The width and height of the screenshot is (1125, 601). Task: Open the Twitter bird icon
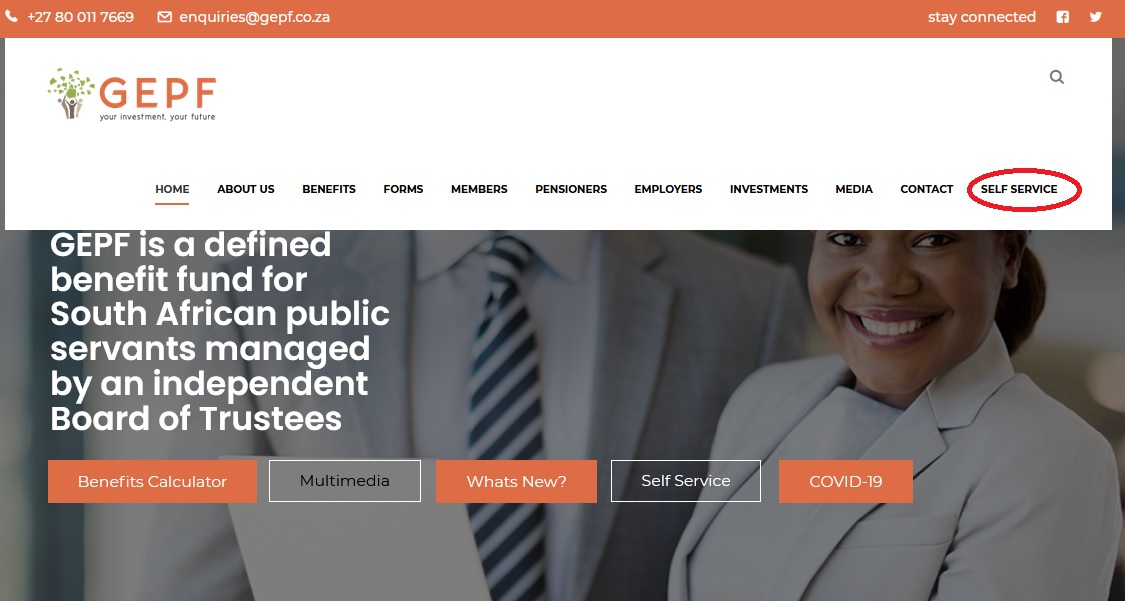(x=1096, y=16)
